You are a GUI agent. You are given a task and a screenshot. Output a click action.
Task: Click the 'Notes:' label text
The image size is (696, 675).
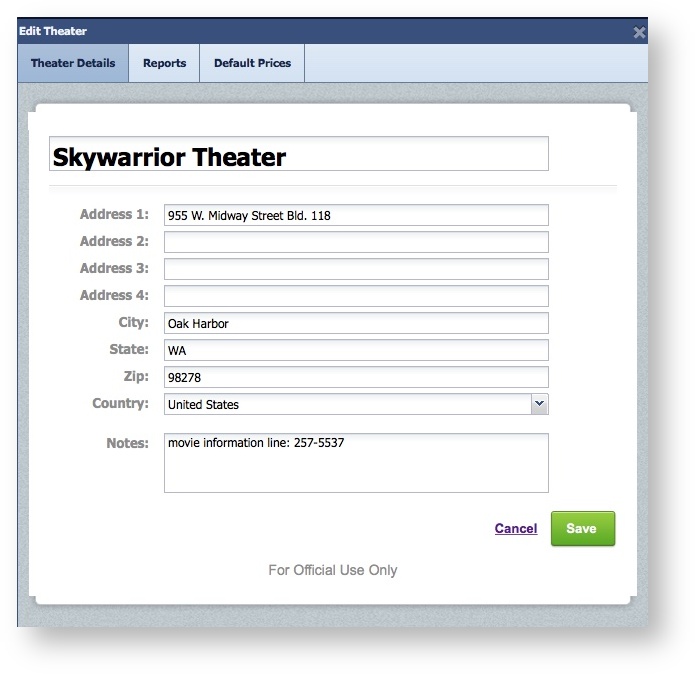point(127,443)
